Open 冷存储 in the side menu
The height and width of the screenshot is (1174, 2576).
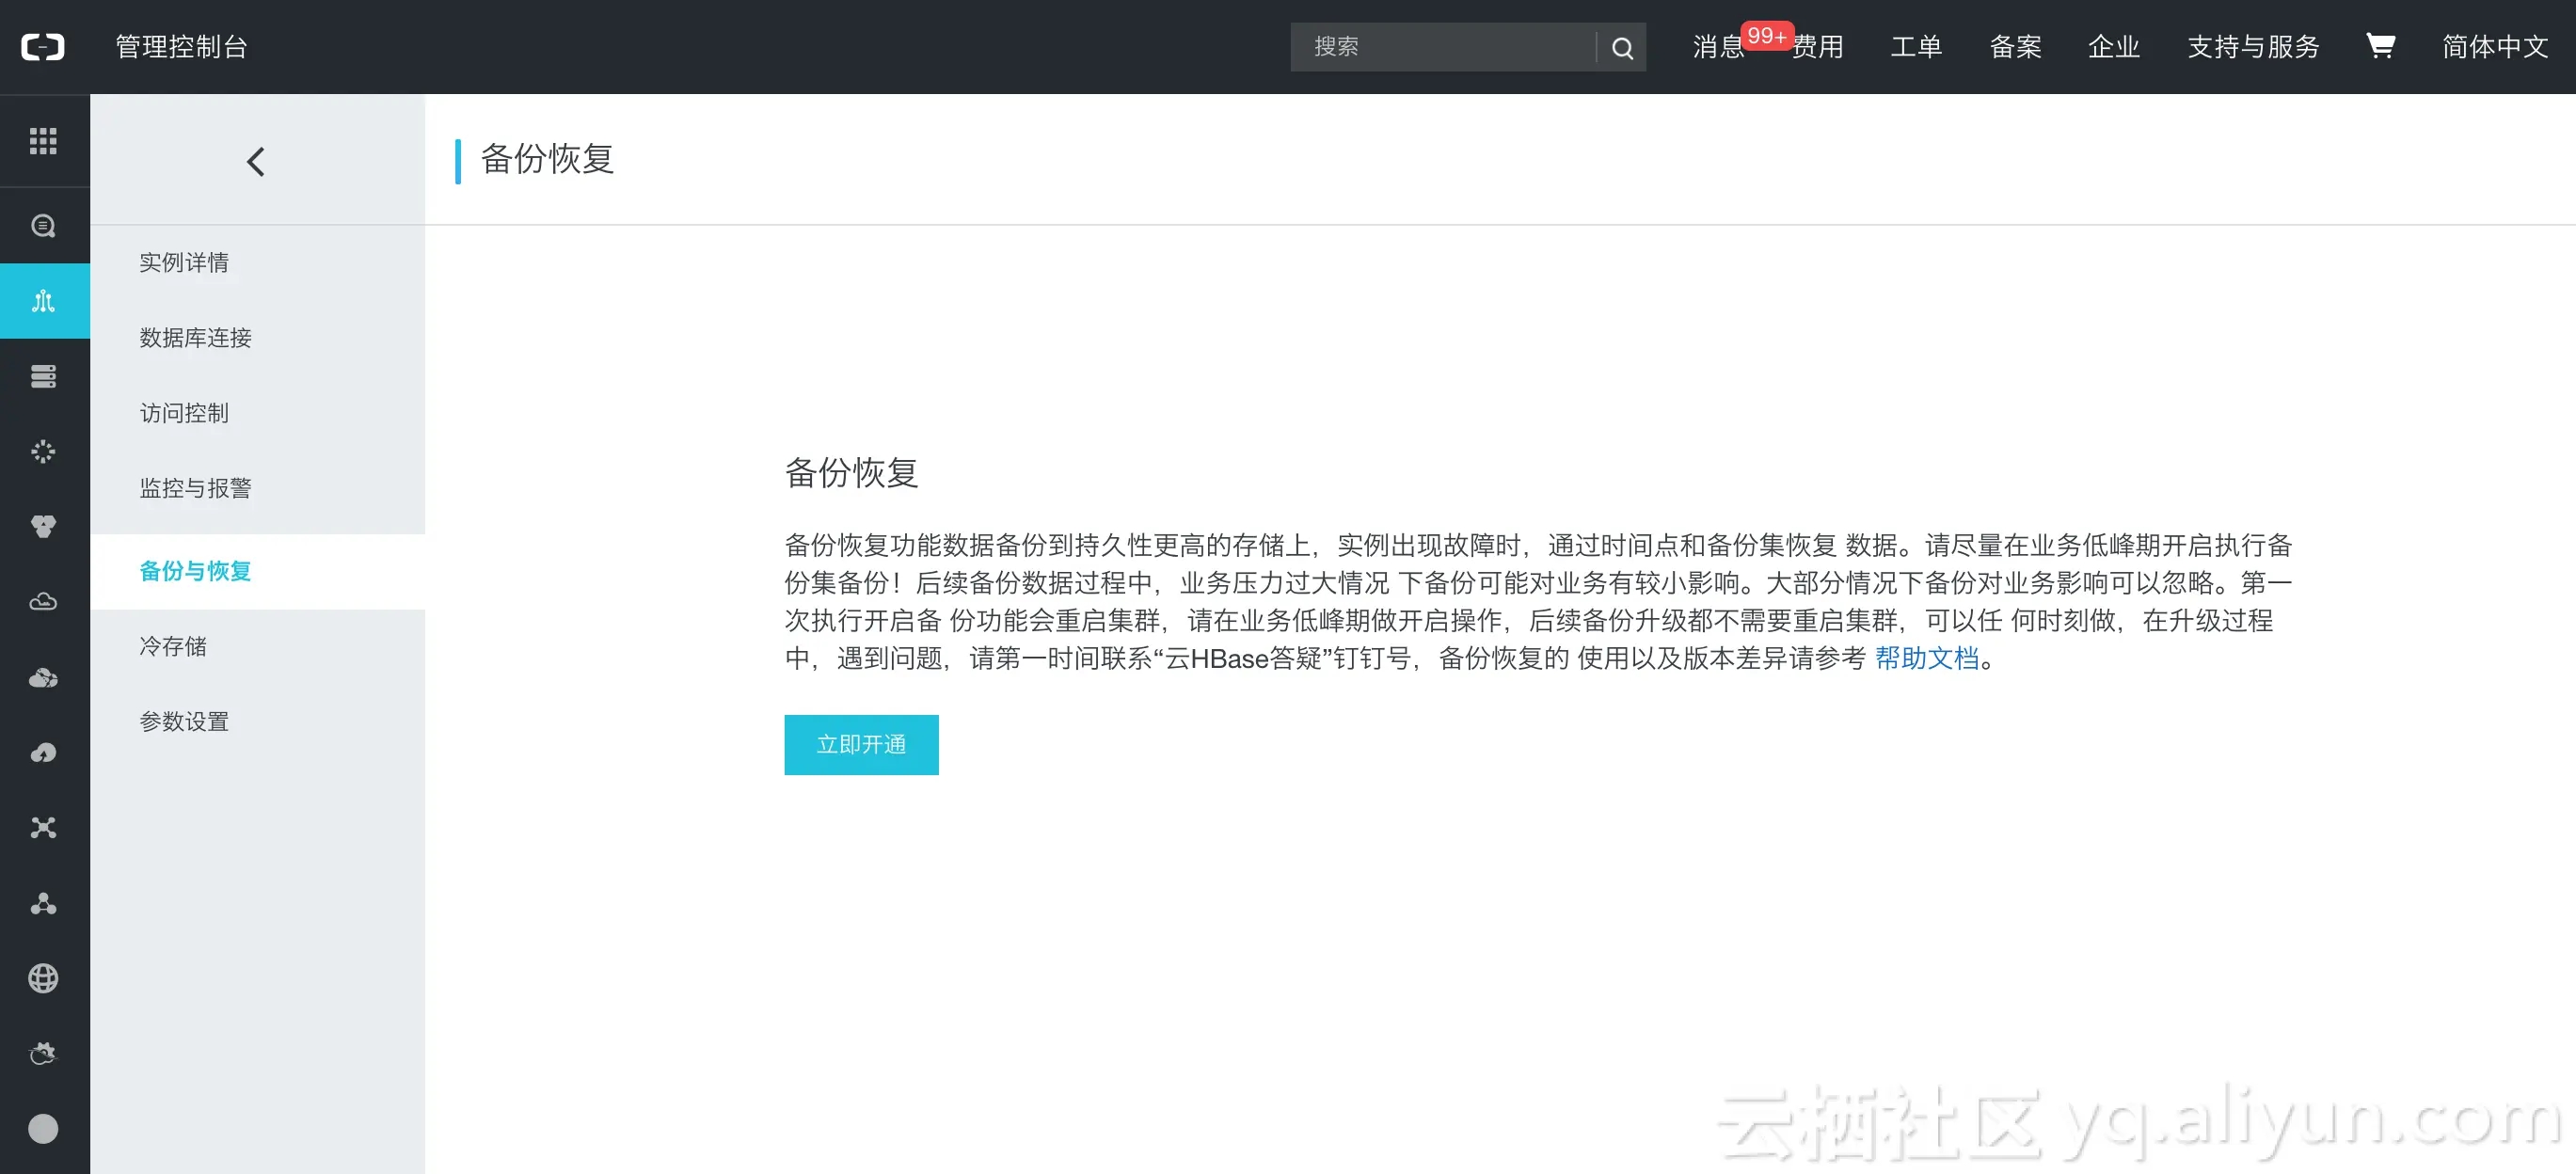pos(173,646)
